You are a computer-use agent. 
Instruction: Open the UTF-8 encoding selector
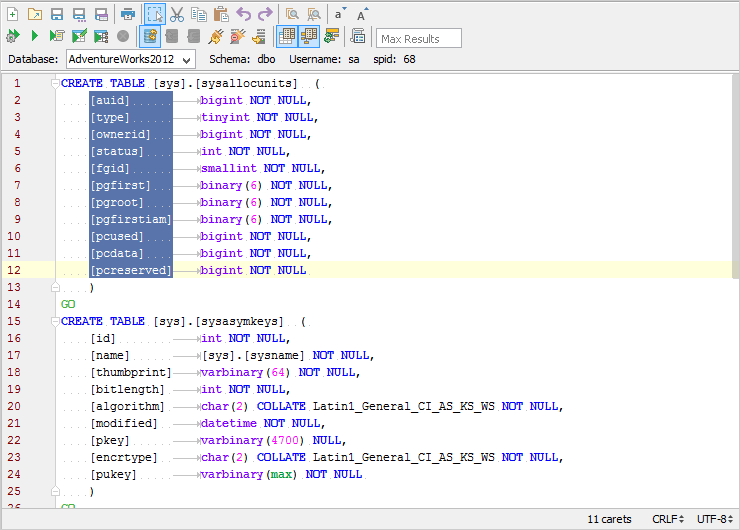click(x=715, y=519)
